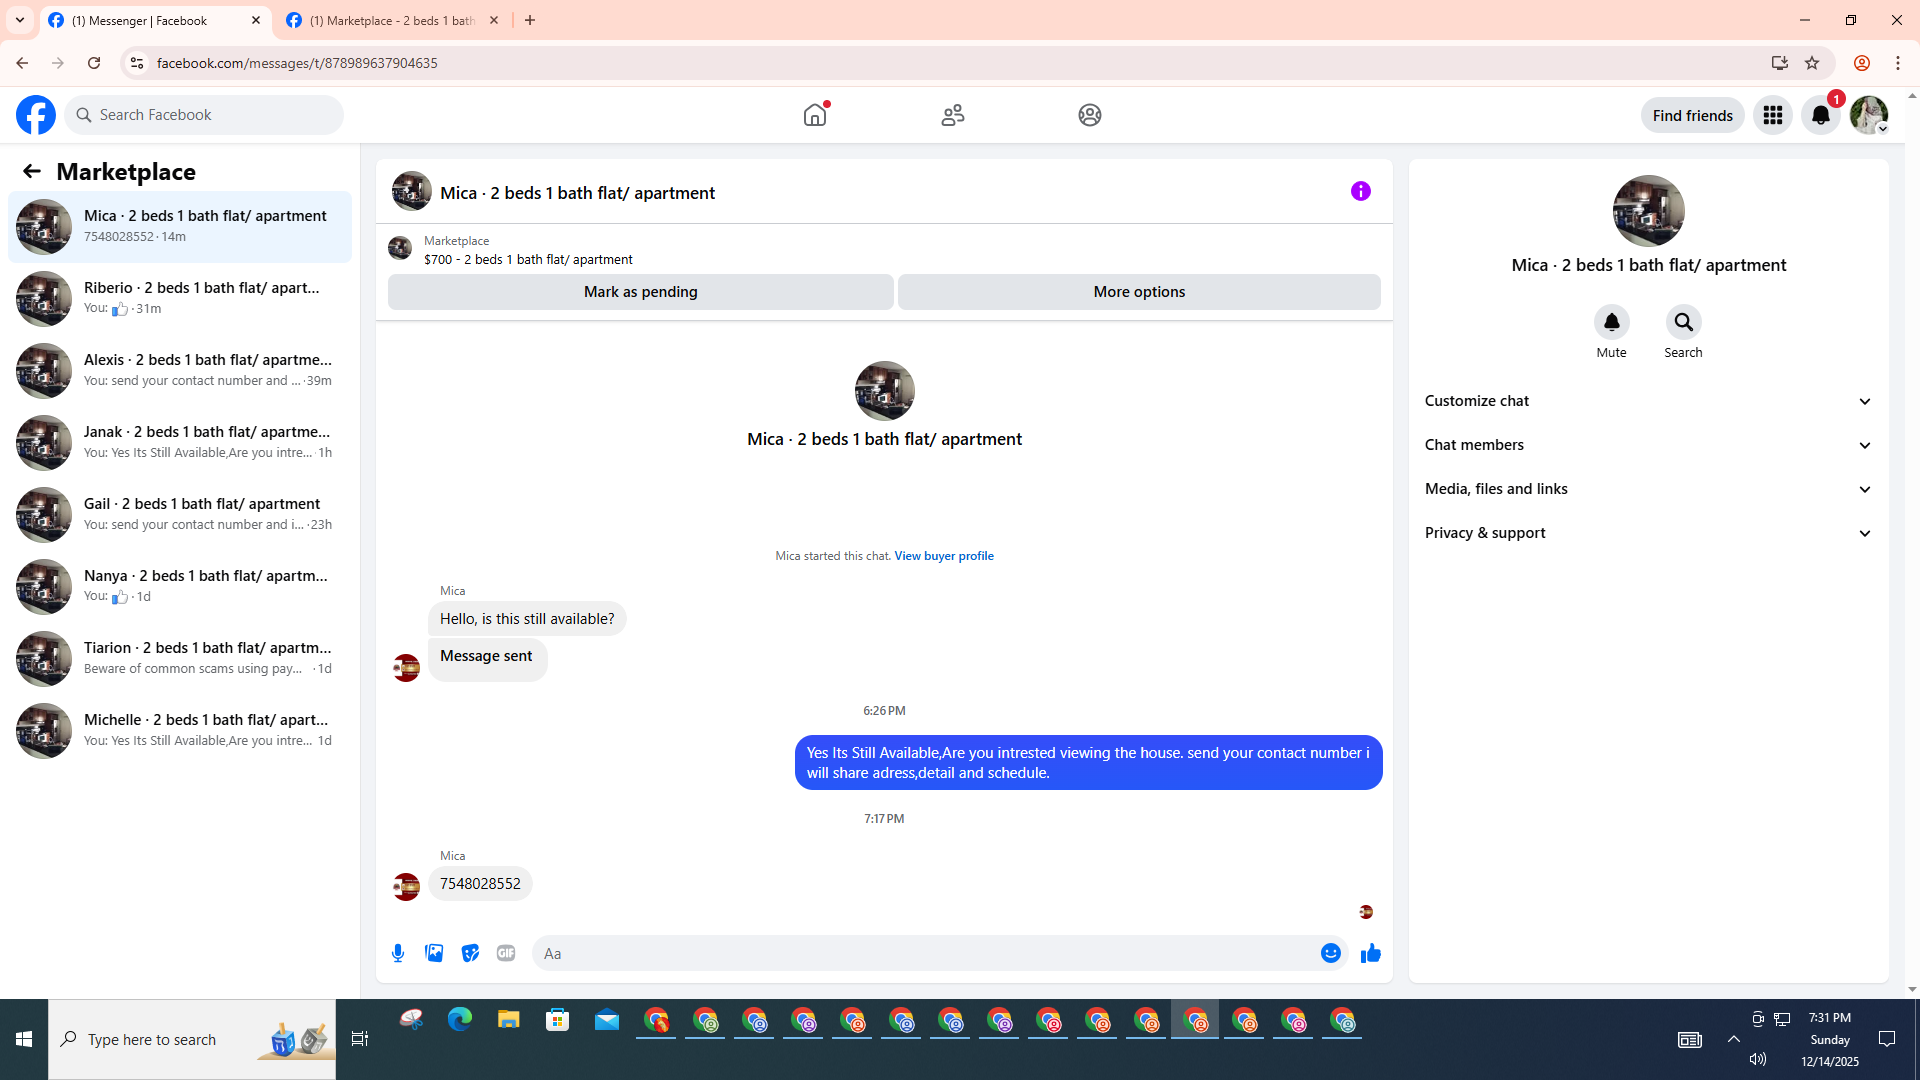Expand Media, files and links section
Screen dimensions: 1920x1080
coord(1648,489)
